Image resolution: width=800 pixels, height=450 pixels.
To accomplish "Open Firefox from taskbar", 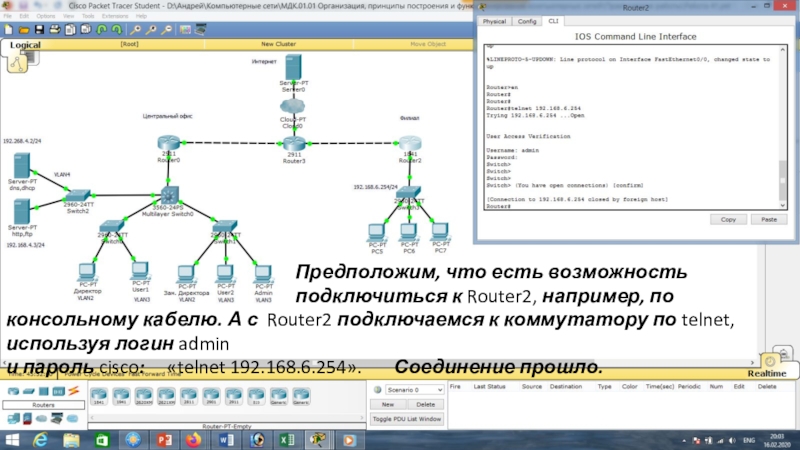I will (x=194, y=440).
